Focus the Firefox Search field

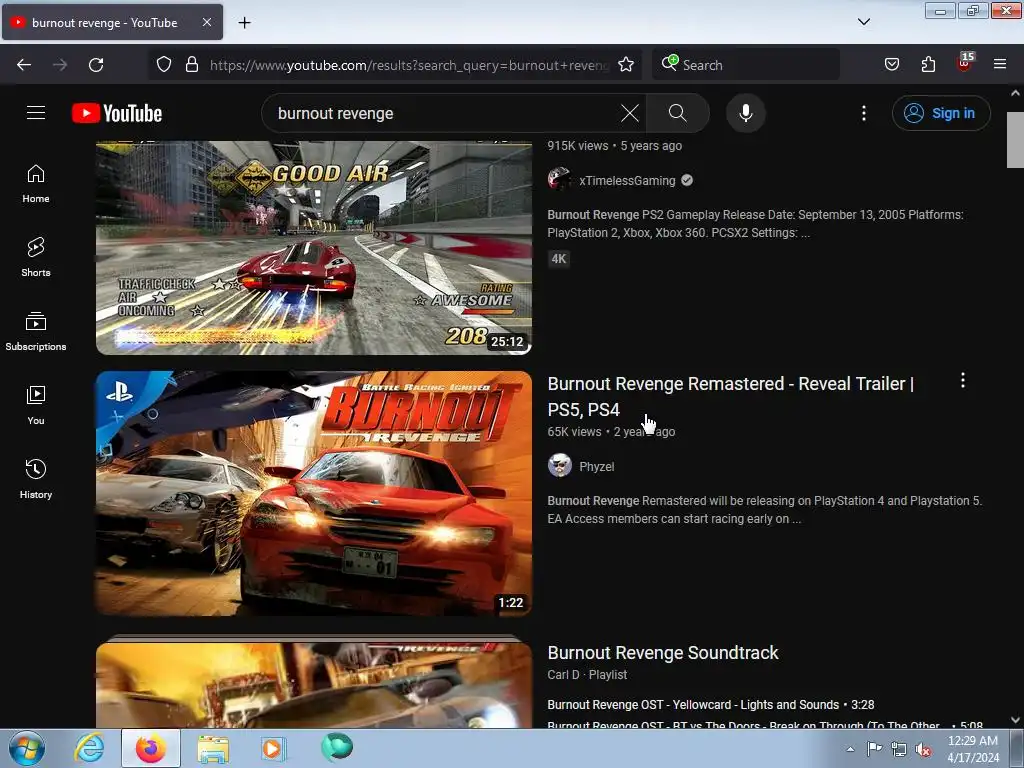pos(746,65)
